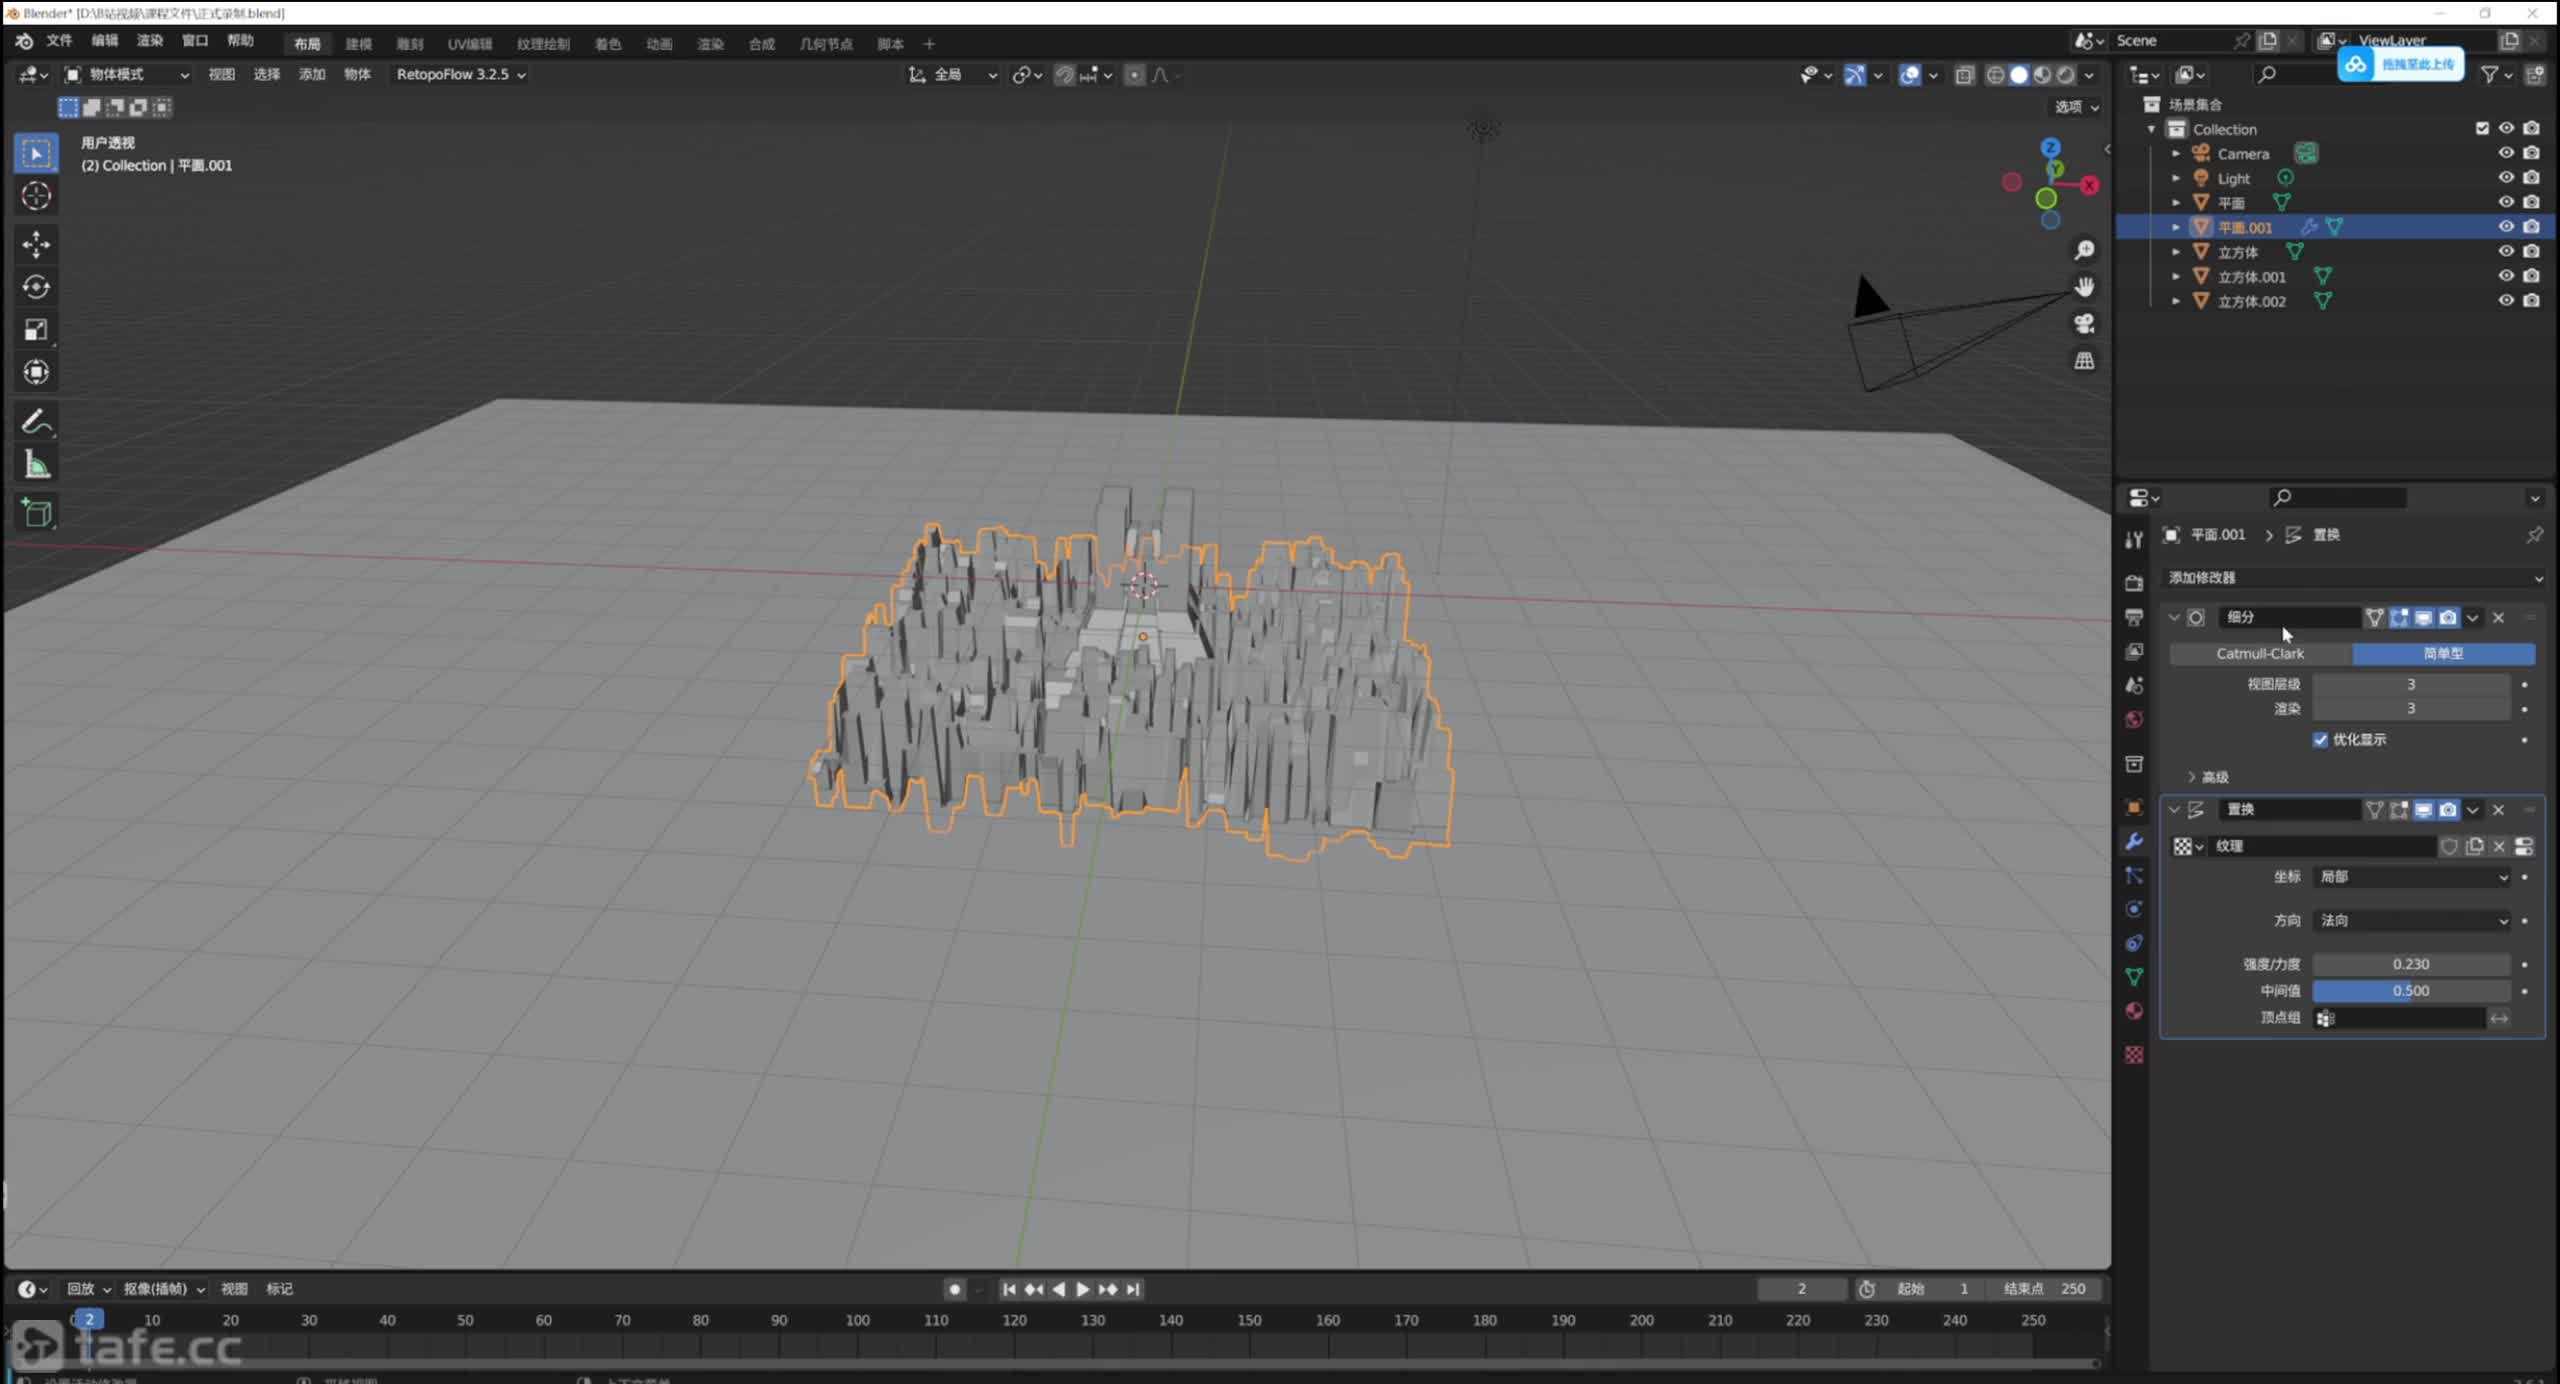Screen dimensions: 2560x1384
Task: Switch perspective/orthographic grid icon
Action: [x=2084, y=361]
